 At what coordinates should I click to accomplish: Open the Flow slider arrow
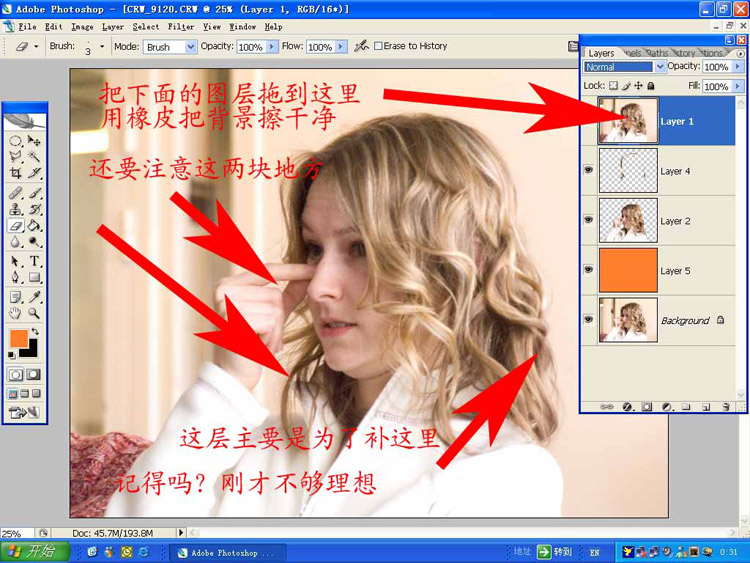[341, 46]
